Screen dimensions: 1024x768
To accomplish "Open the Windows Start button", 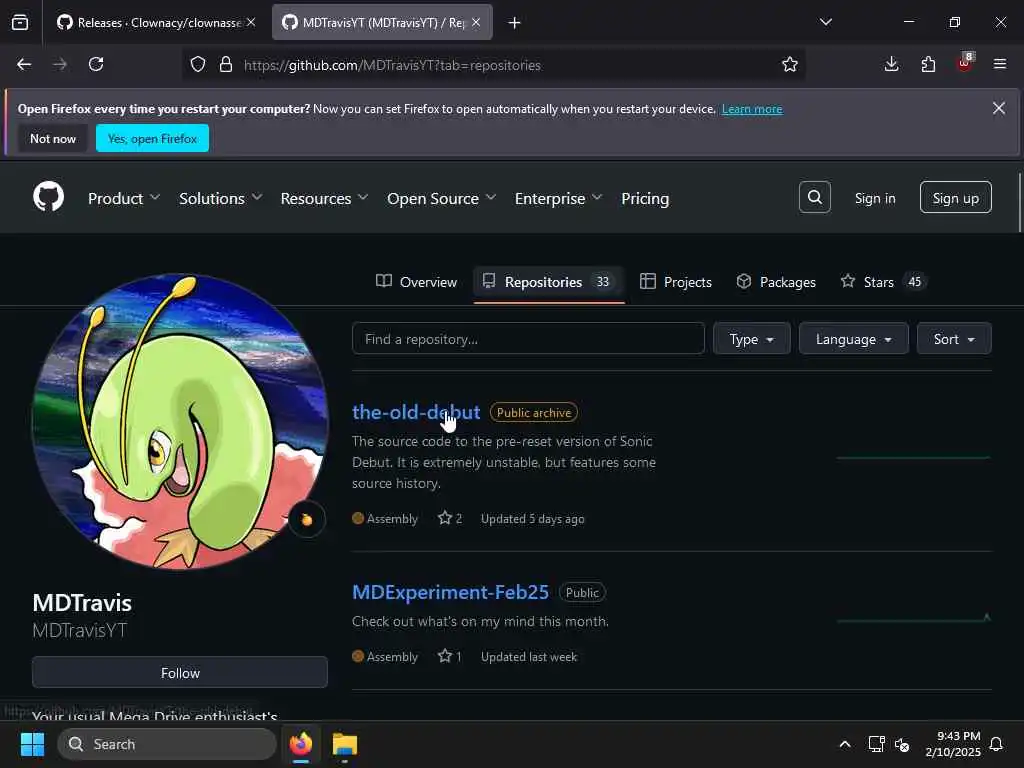I will pyautogui.click(x=32, y=744).
